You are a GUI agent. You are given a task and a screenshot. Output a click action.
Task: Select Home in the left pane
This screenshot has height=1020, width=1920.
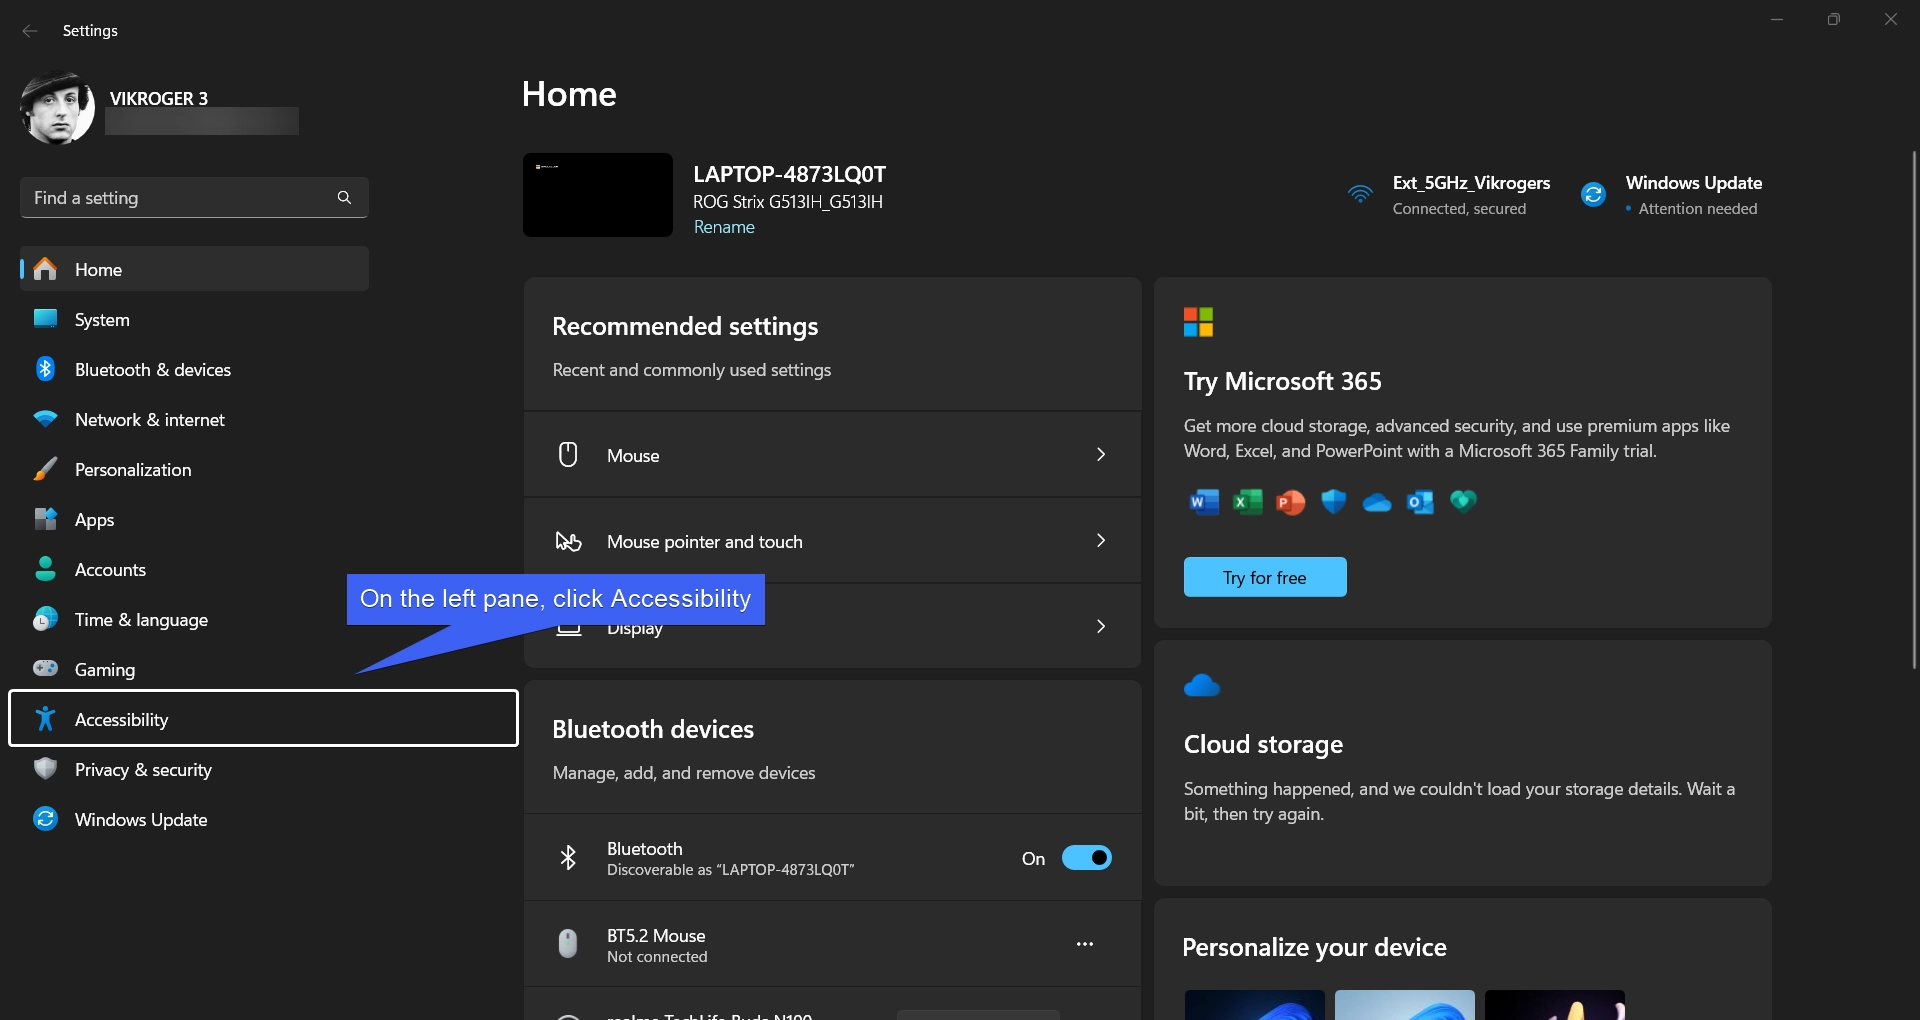click(194, 269)
